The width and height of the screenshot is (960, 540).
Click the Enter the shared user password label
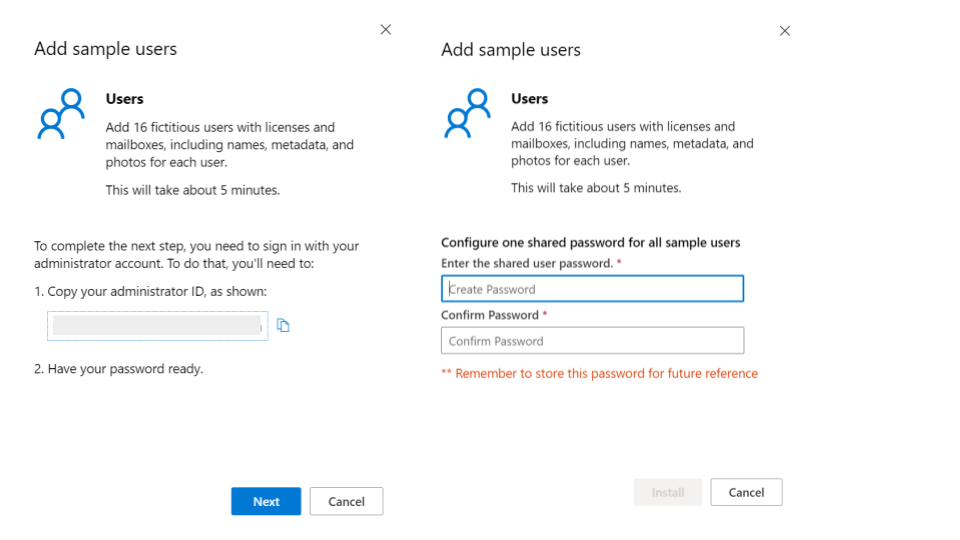pyautogui.click(x=527, y=263)
